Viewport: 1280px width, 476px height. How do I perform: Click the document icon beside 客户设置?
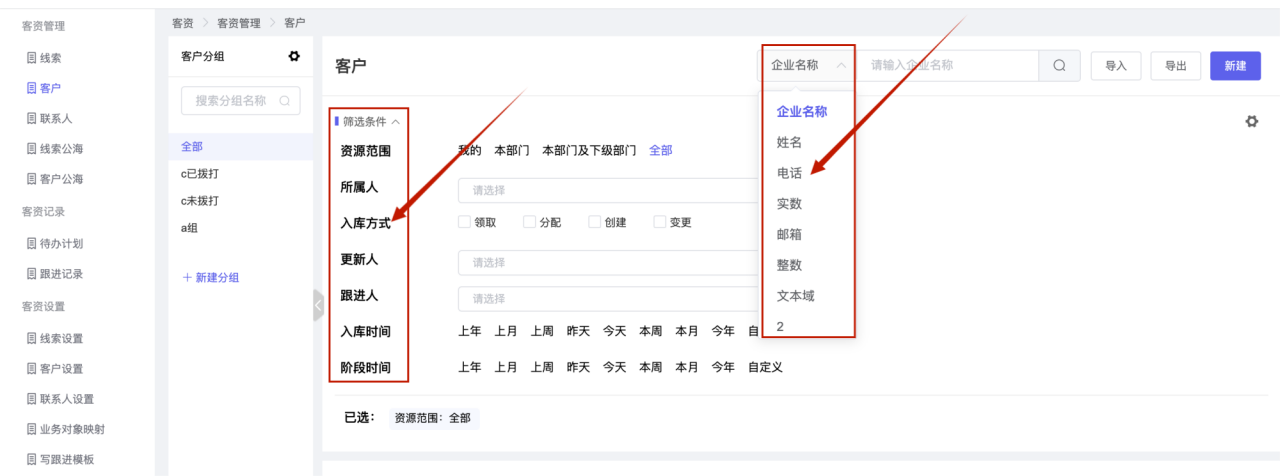click(32, 368)
